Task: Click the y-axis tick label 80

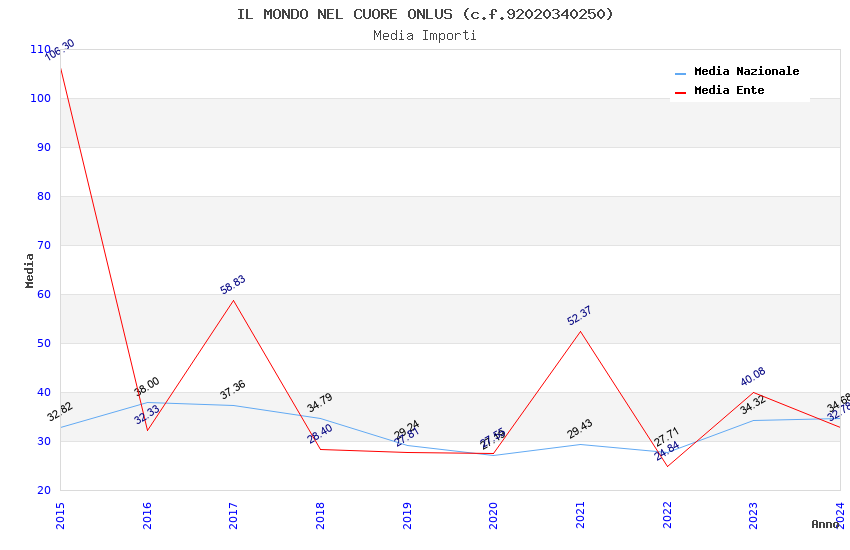Action: [x=44, y=196]
